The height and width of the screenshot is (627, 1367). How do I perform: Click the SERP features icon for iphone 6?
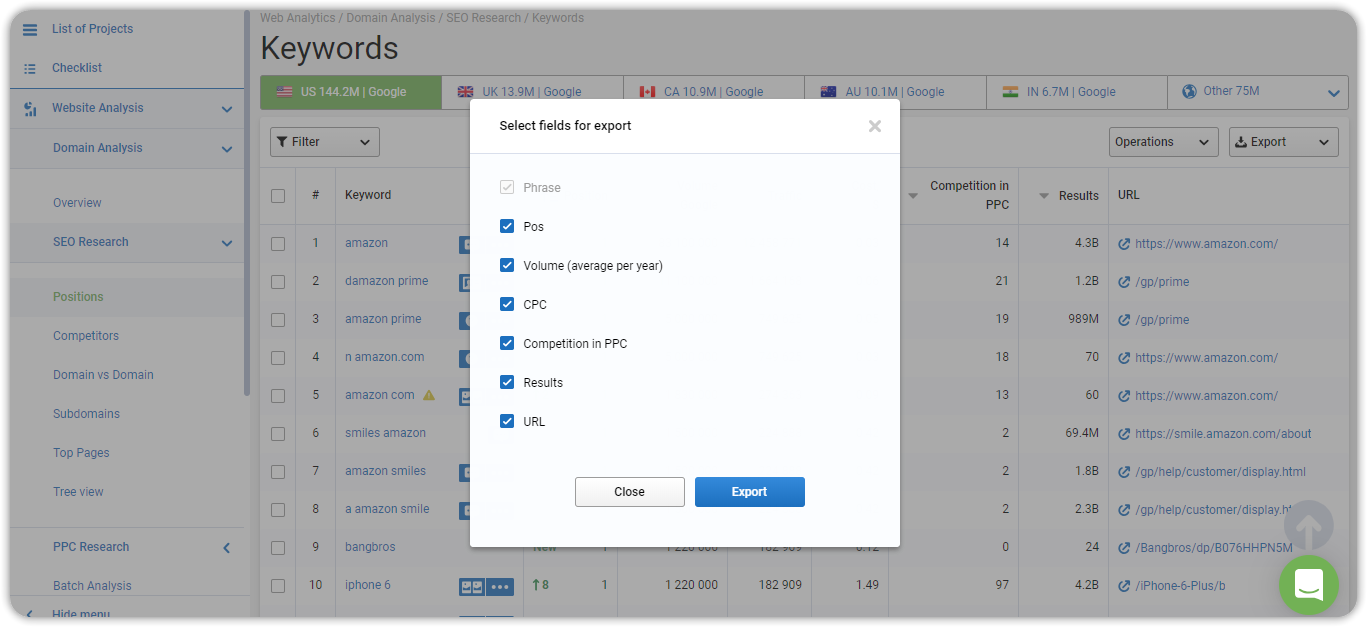pyautogui.click(x=472, y=586)
